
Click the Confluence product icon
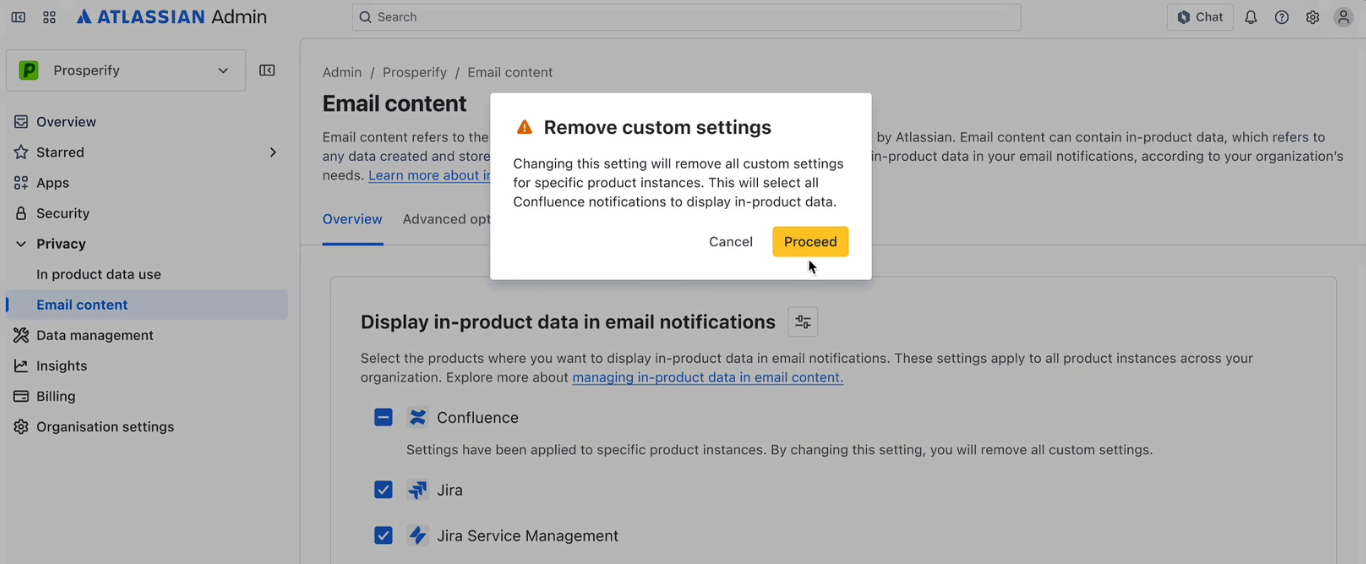pyautogui.click(x=418, y=417)
